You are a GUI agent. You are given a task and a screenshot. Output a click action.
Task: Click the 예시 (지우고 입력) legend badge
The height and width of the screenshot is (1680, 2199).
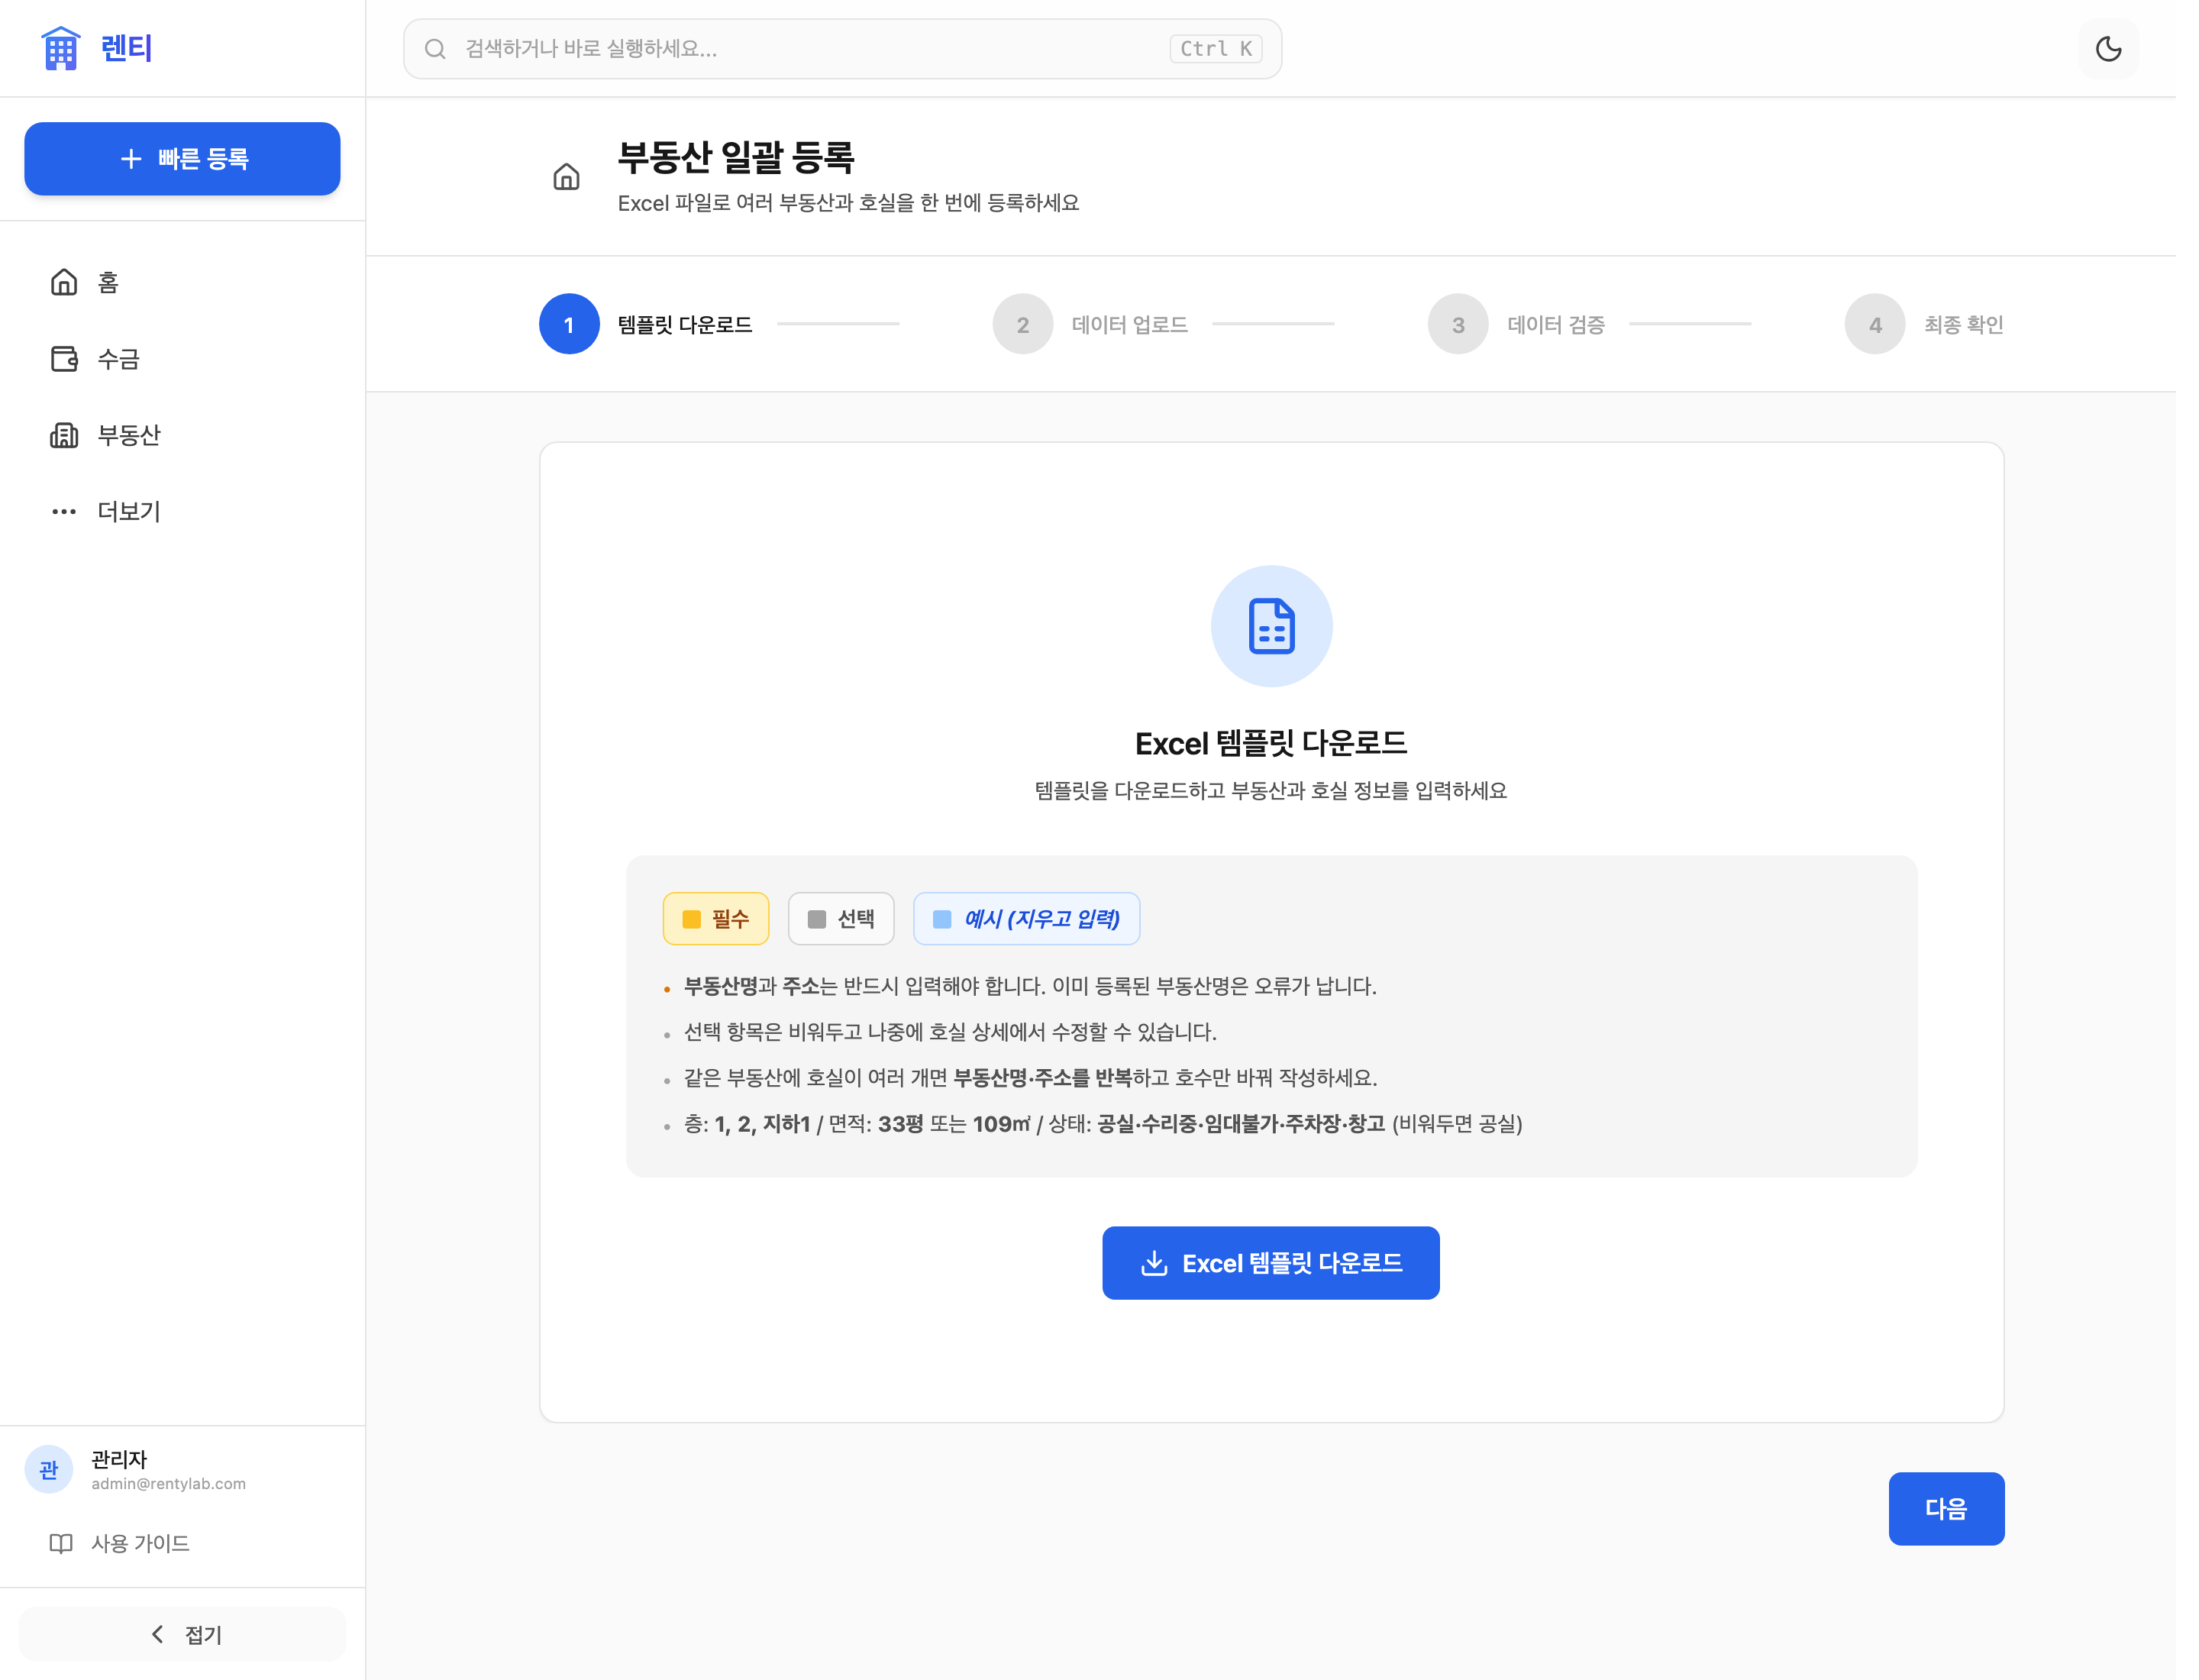pos(1026,918)
